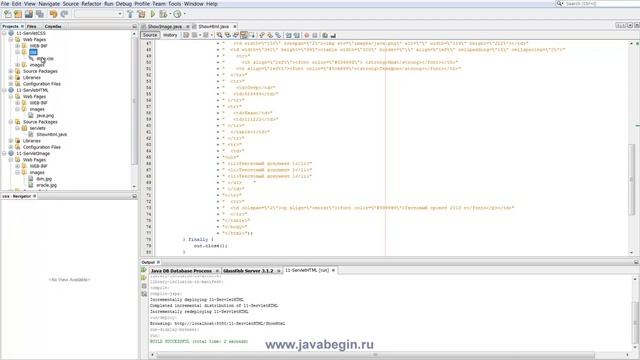Image resolution: width=640 pixels, height=360 pixels.
Task: Click the New File toolbar icon
Action: (x=7, y=14)
